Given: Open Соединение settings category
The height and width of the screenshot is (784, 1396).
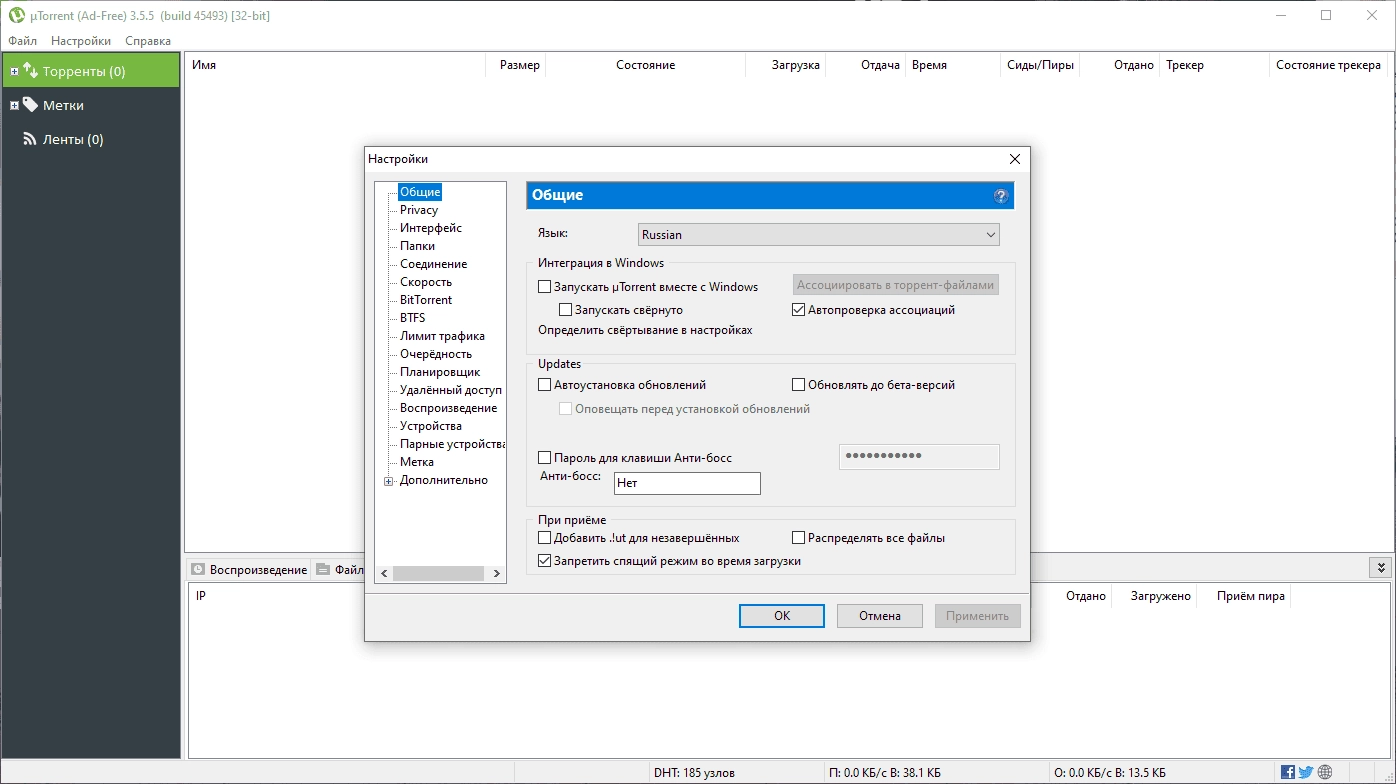Looking at the screenshot, I should coord(433,264).
